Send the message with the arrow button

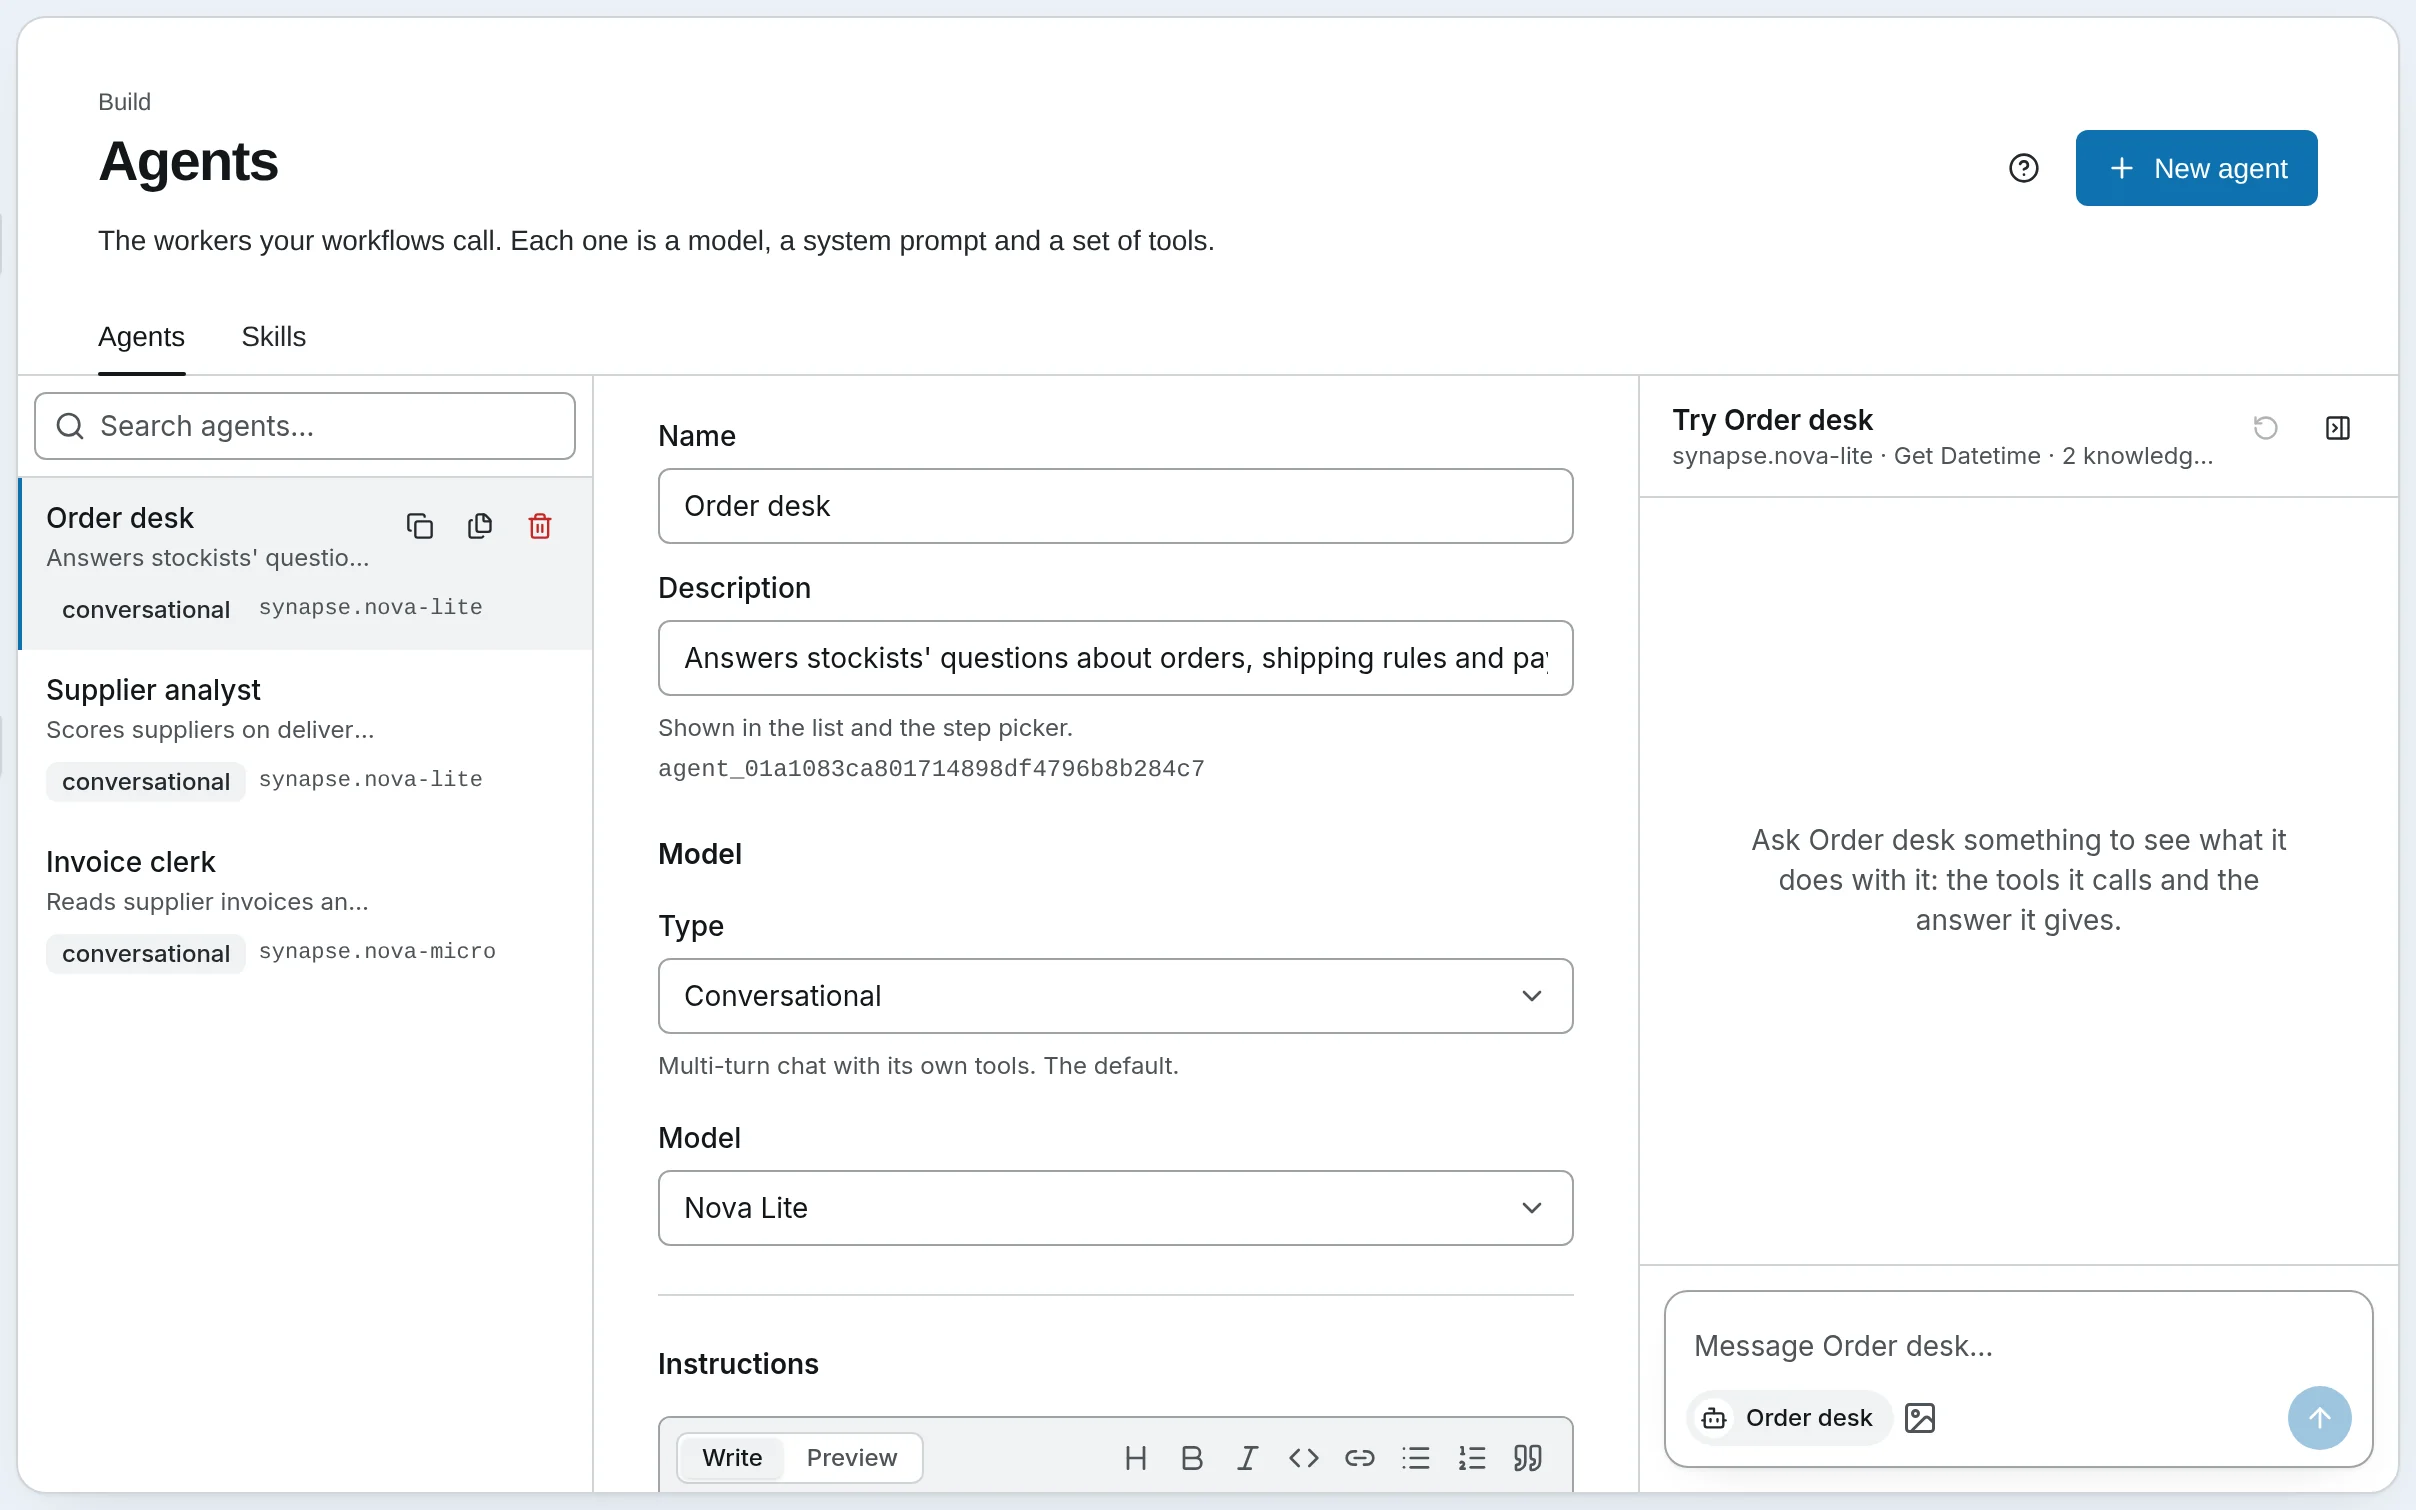(x=2319, y=1418)
